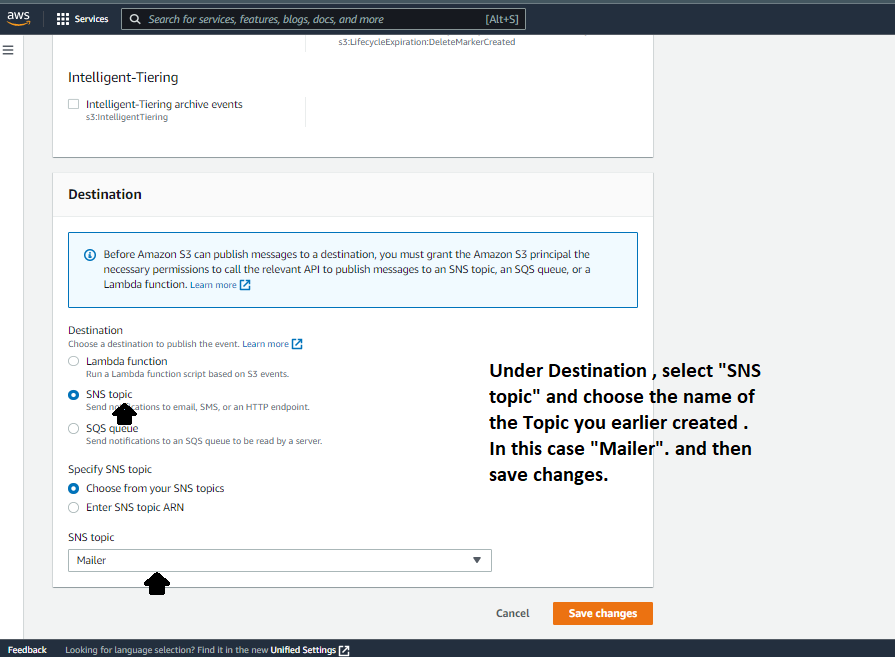Open Learn more link under Destination

tap(265, 344)
